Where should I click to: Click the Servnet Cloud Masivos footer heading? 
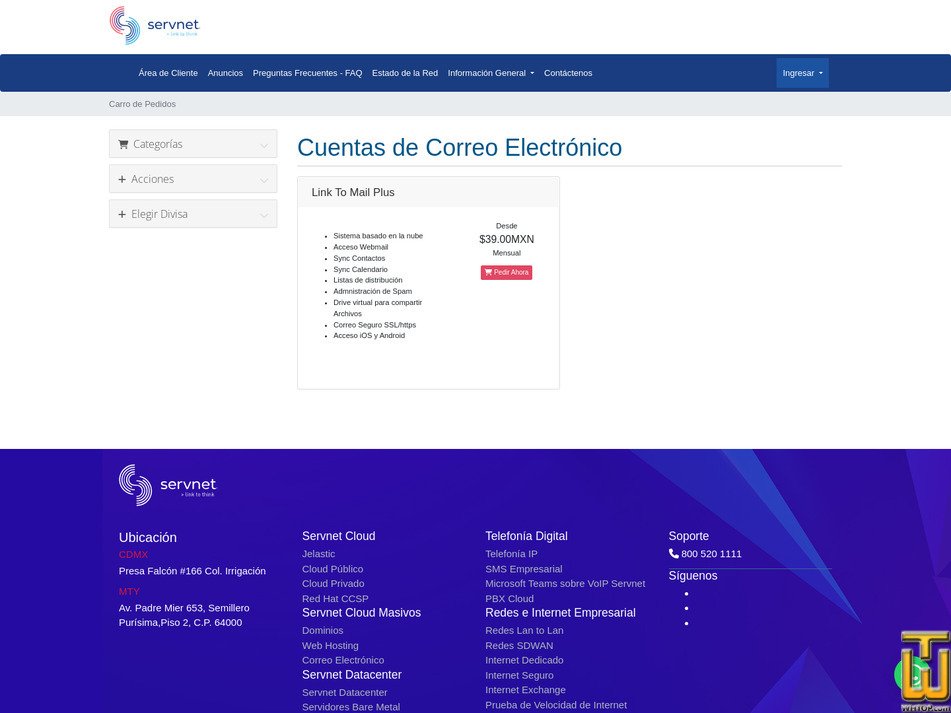[361, 613]
